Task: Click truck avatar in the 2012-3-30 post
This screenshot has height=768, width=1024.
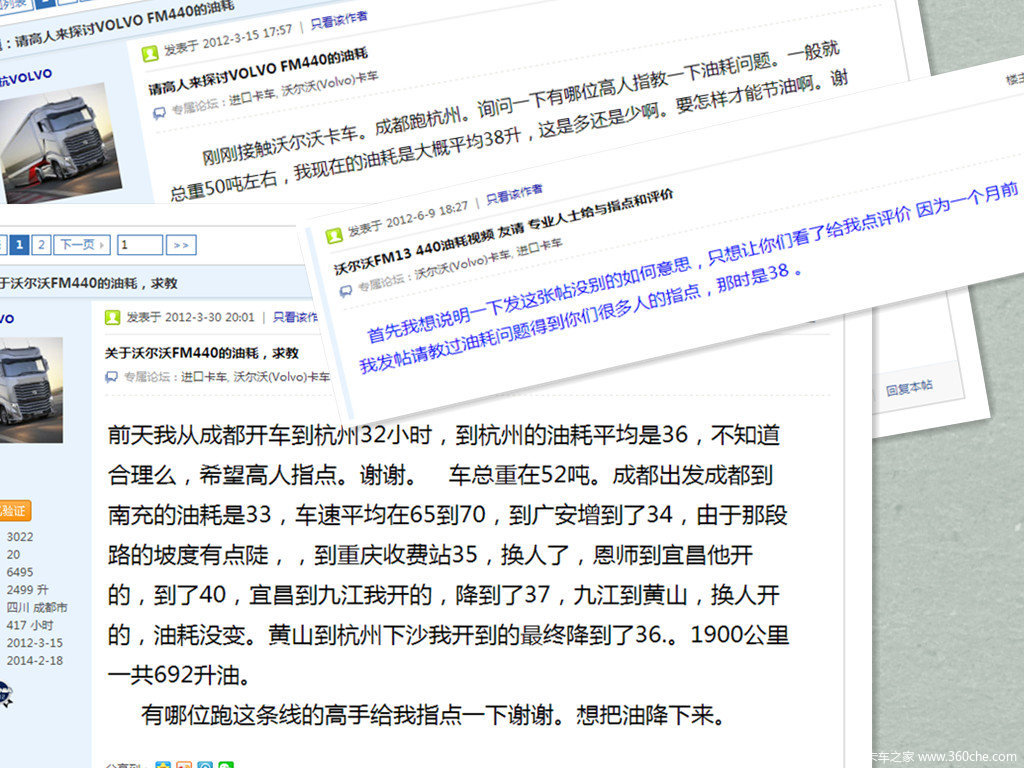Action: click(x=31, y=390)
